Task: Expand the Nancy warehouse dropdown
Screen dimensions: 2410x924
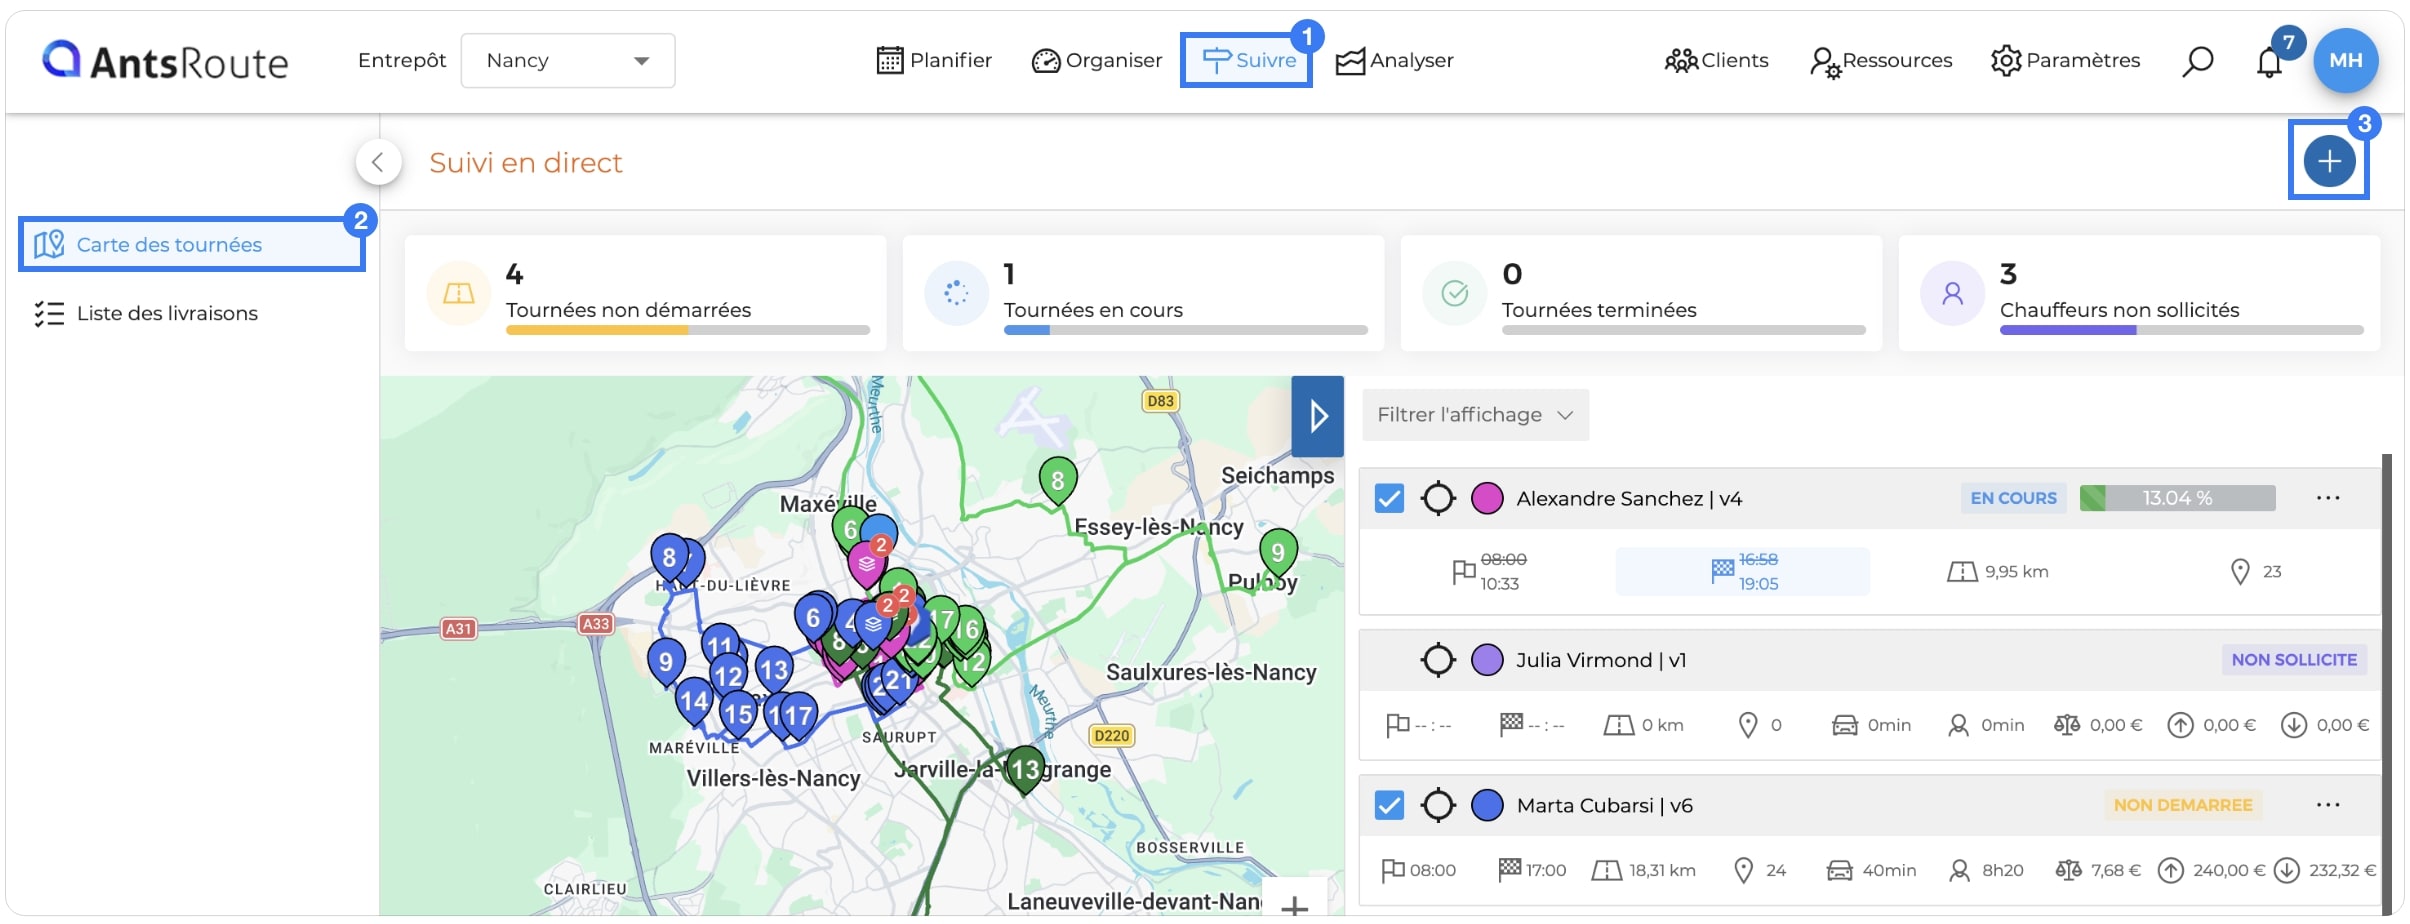Action: [x=567, y=60]
